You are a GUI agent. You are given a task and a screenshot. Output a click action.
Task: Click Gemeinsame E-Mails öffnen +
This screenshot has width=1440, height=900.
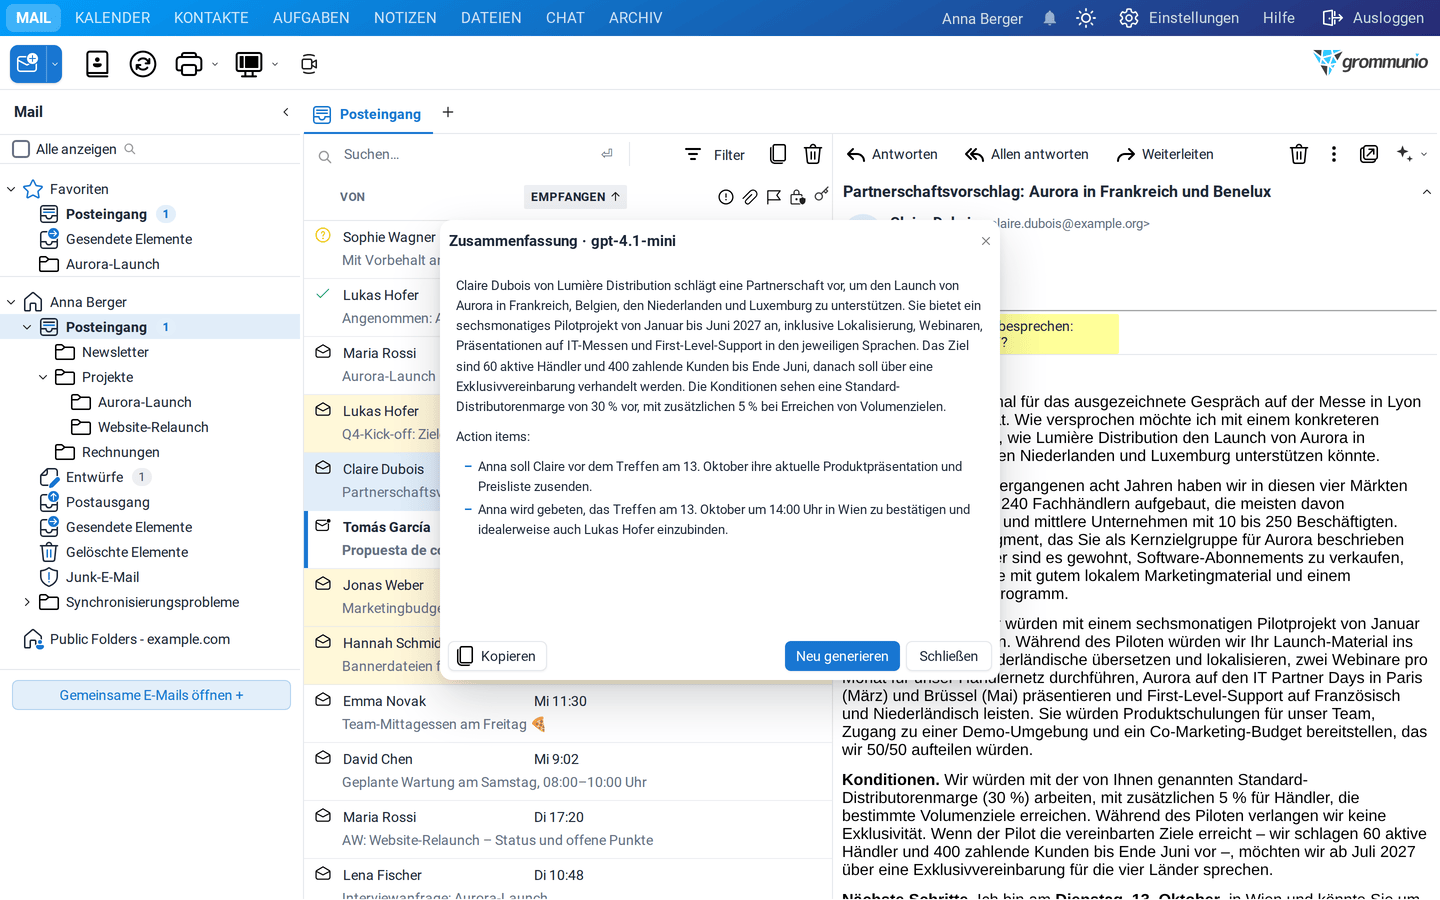click(151, 695)
